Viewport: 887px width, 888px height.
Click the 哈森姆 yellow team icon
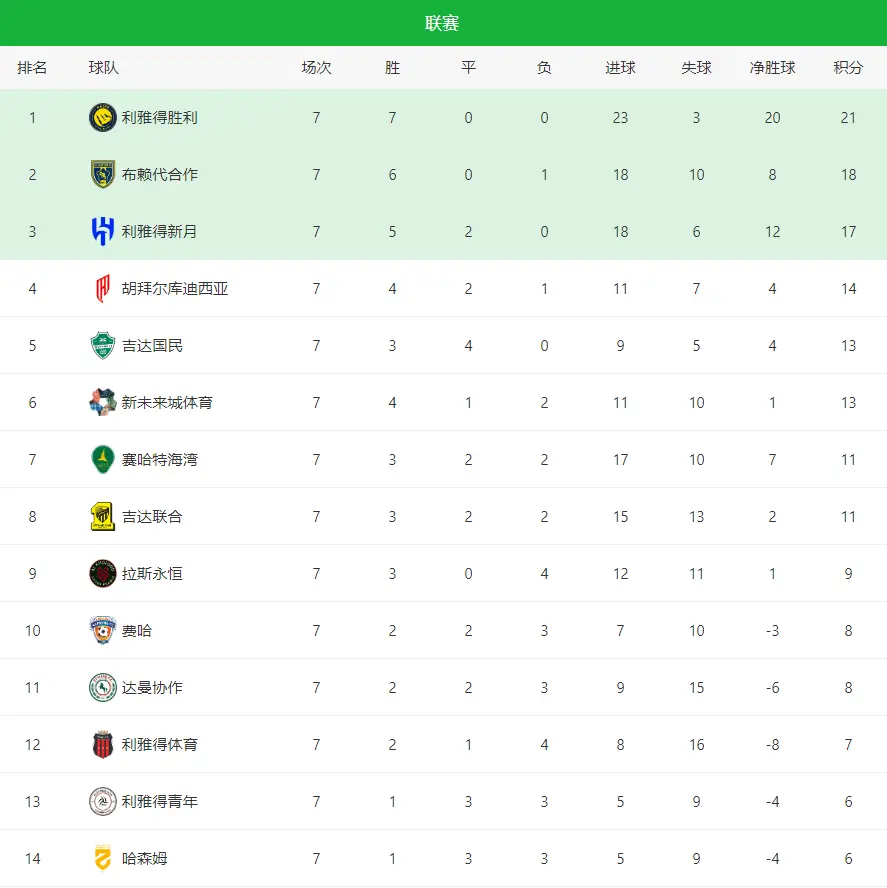click(103, 858)
